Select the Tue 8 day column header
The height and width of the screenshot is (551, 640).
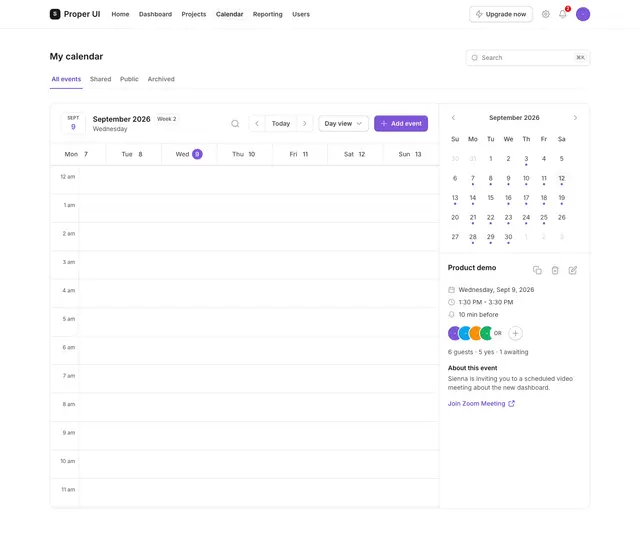click(132, 154)
